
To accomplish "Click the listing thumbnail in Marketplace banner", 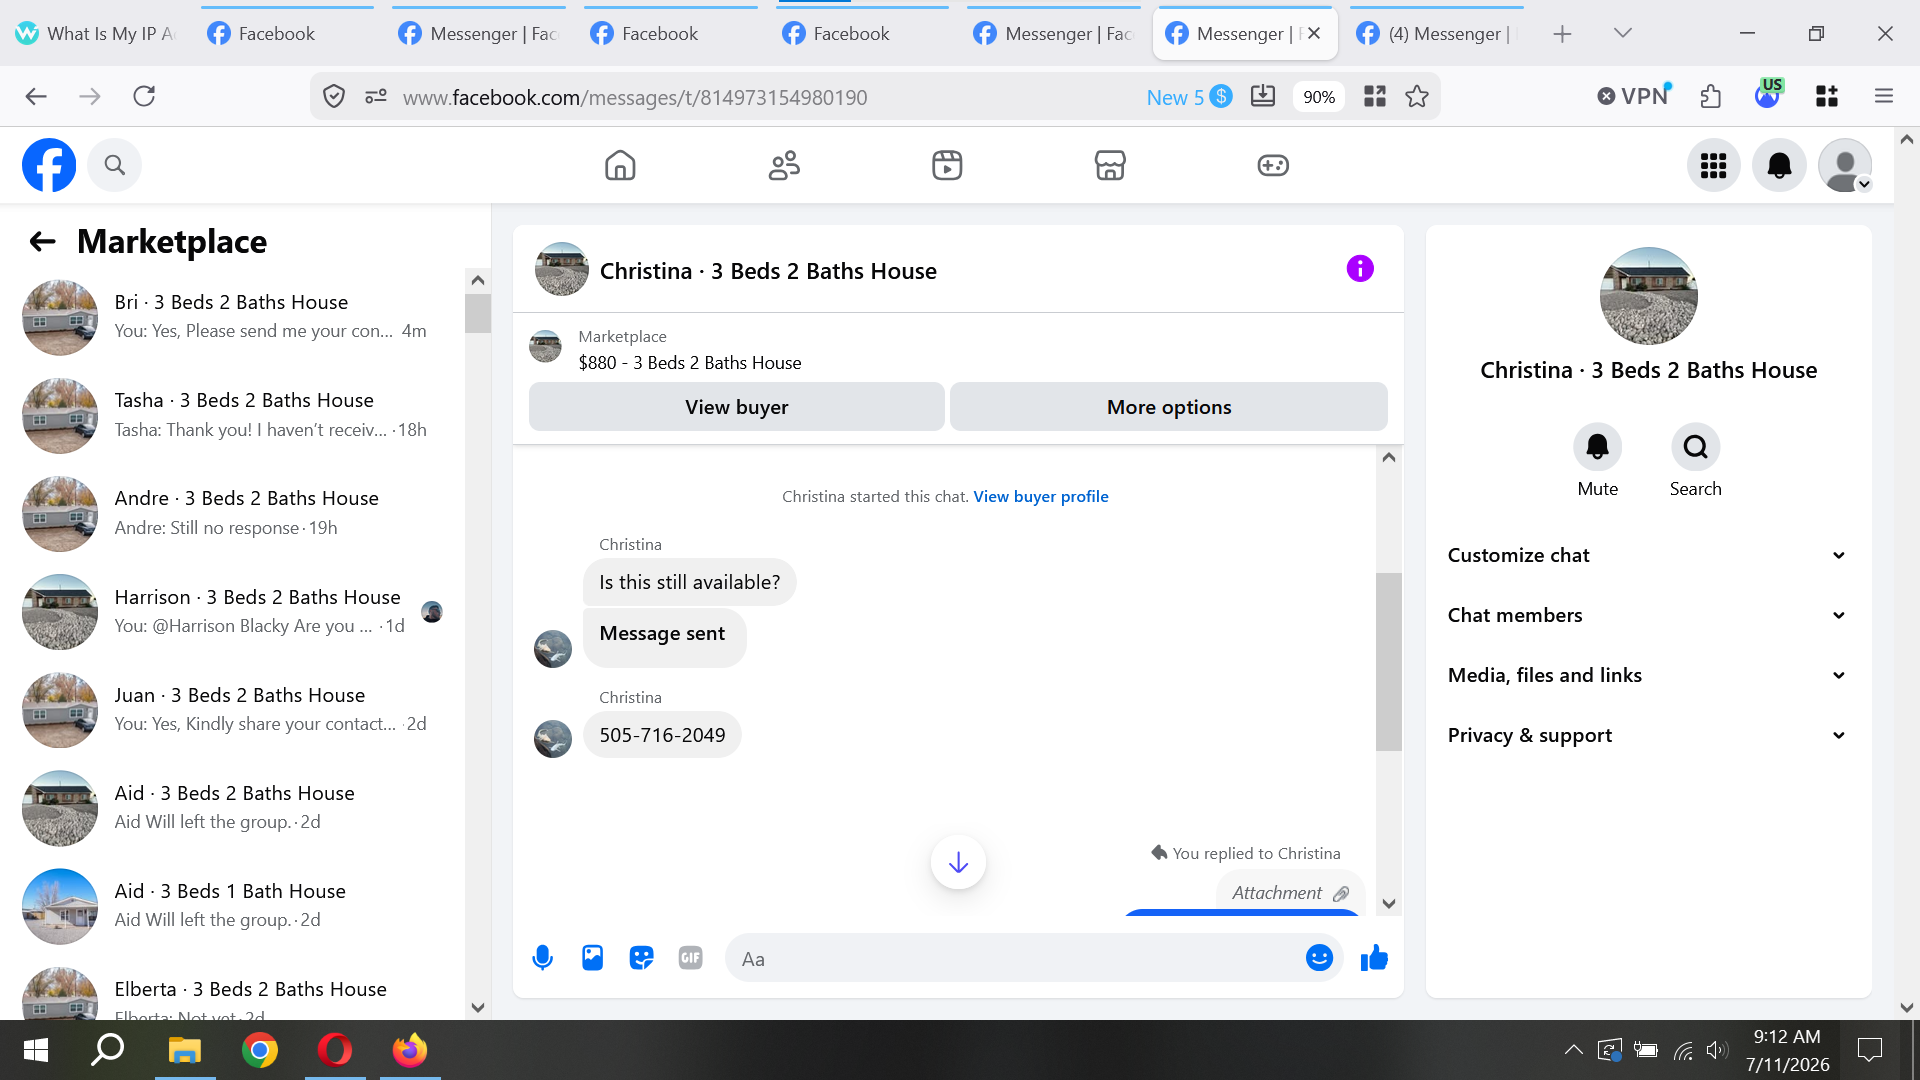I will tap(545, 346).
